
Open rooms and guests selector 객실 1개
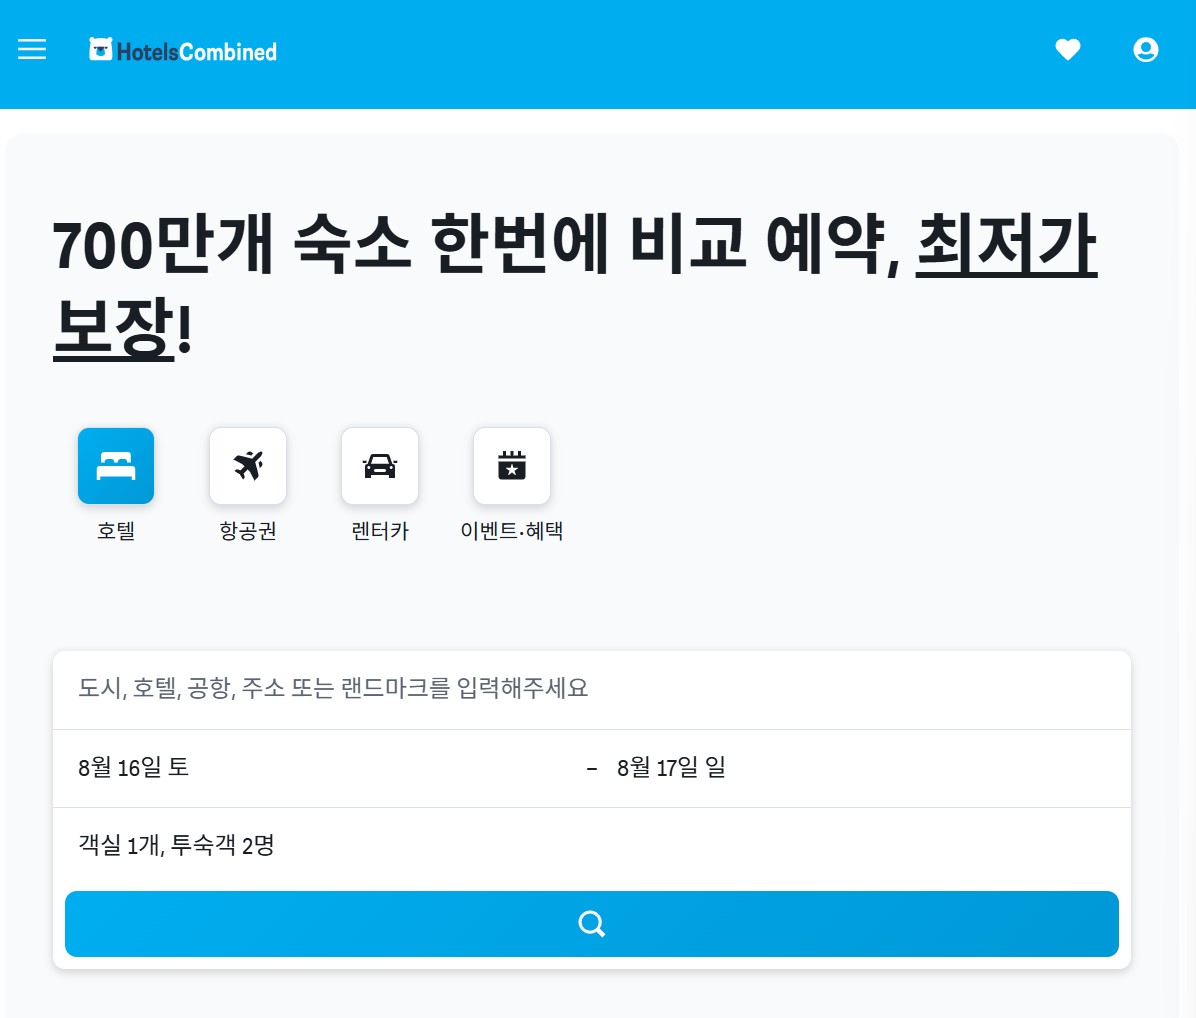592,845
